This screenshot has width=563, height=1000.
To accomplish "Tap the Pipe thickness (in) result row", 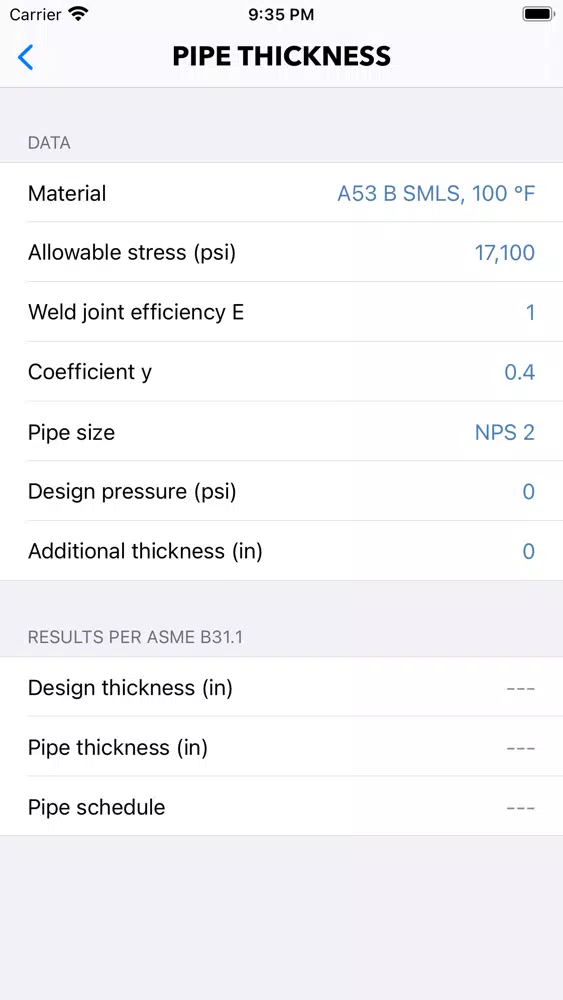I will pyautogui.click(x=281, y=747).
